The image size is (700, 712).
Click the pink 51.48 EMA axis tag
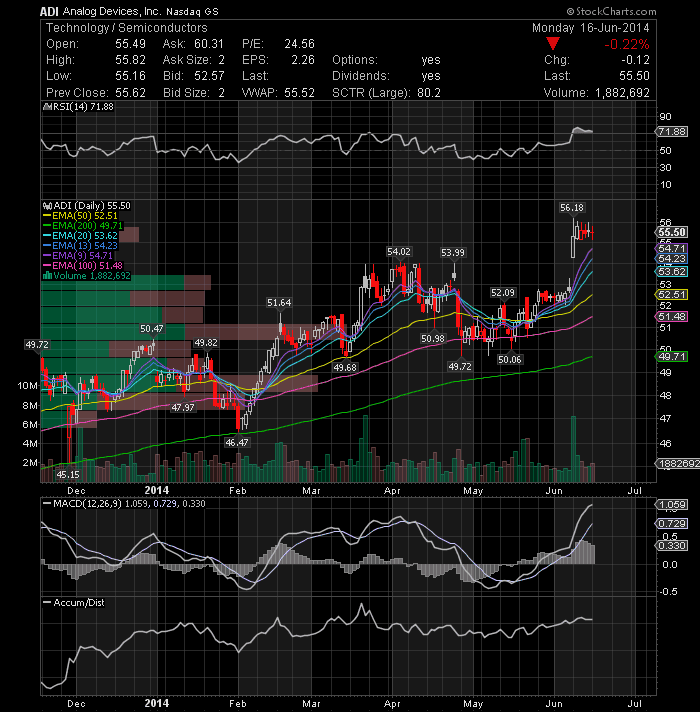pyautogui.click(x=672, y=316)
